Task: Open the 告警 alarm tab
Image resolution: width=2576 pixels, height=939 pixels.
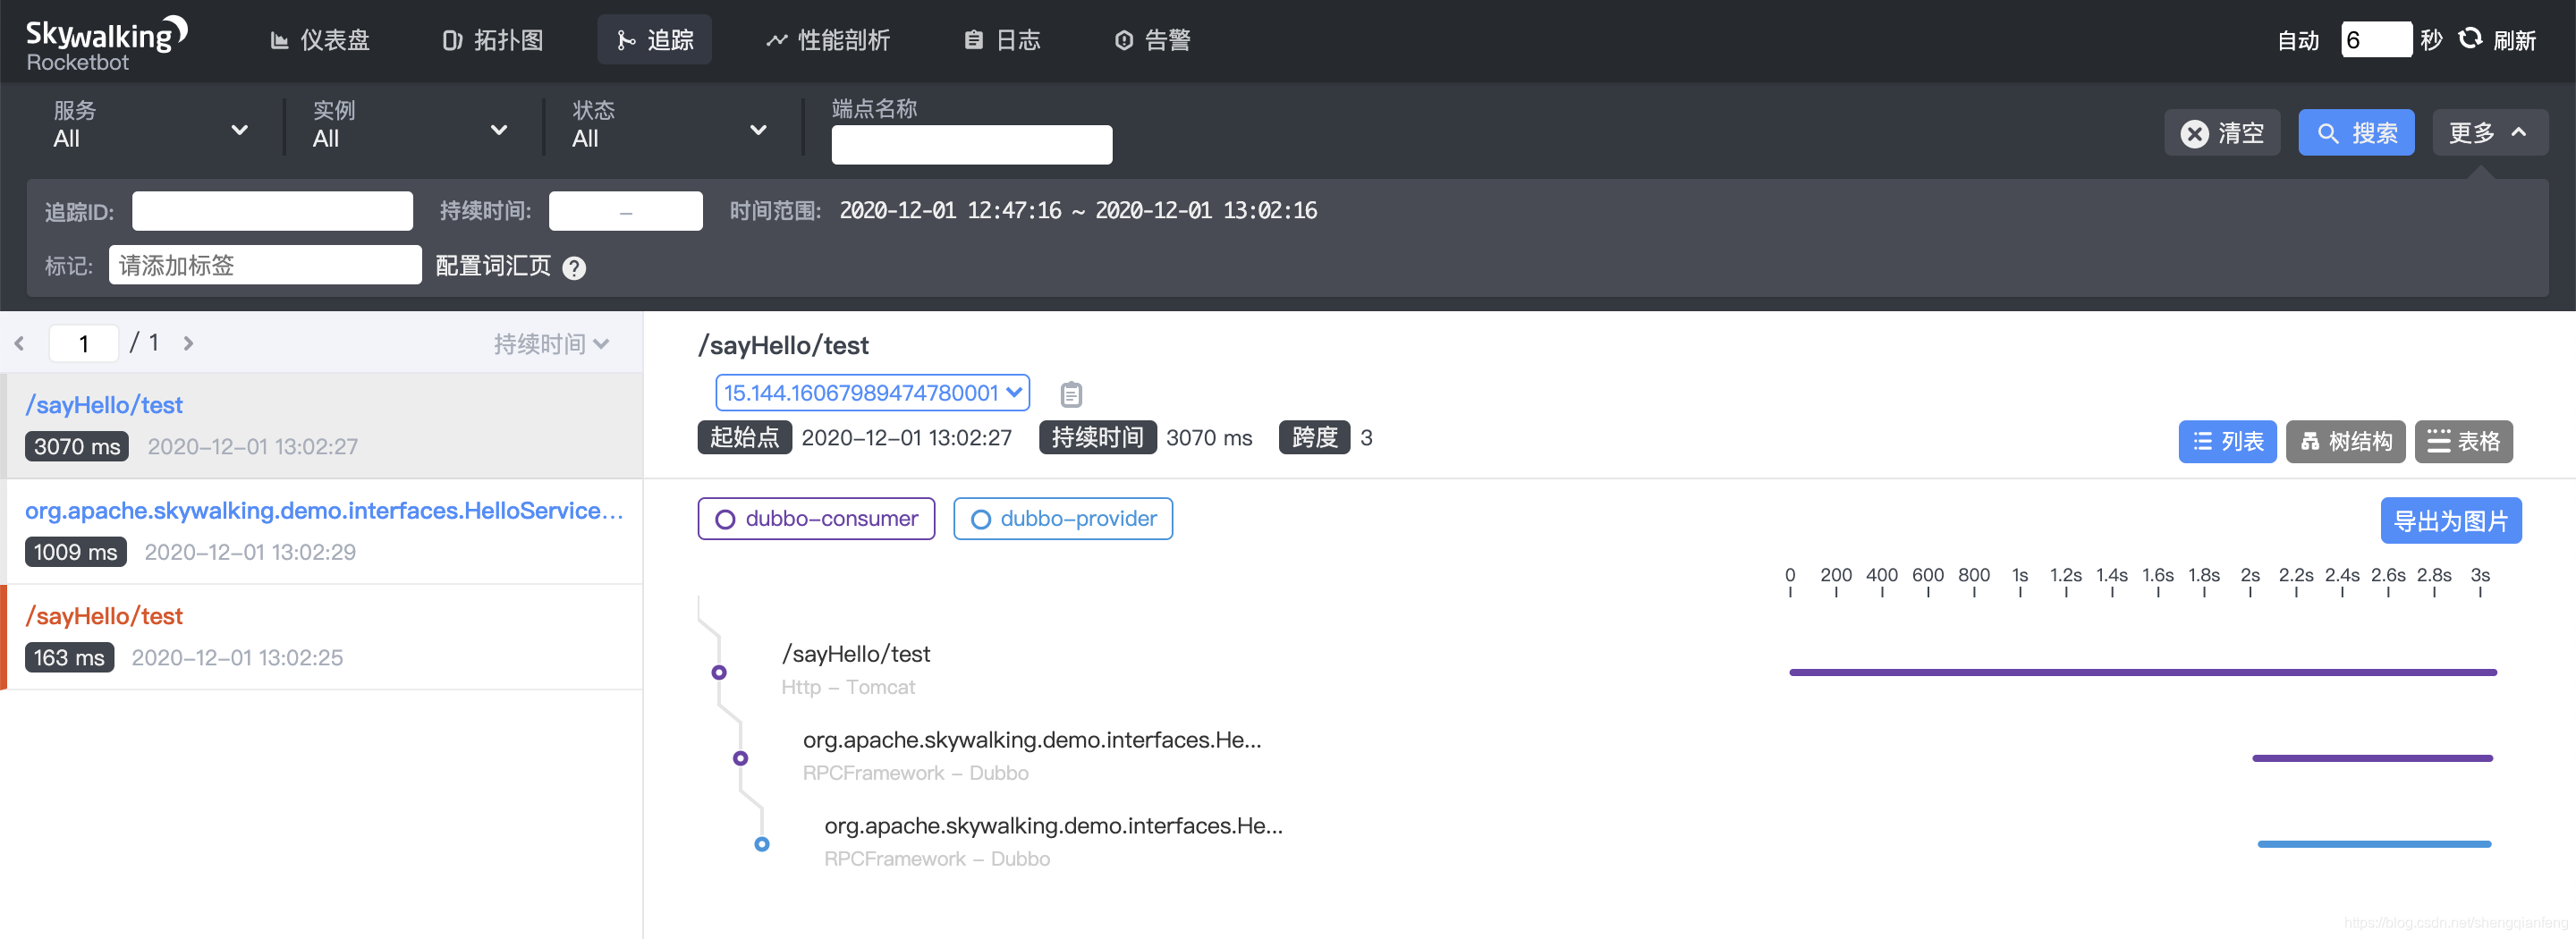Action: 1152,40
